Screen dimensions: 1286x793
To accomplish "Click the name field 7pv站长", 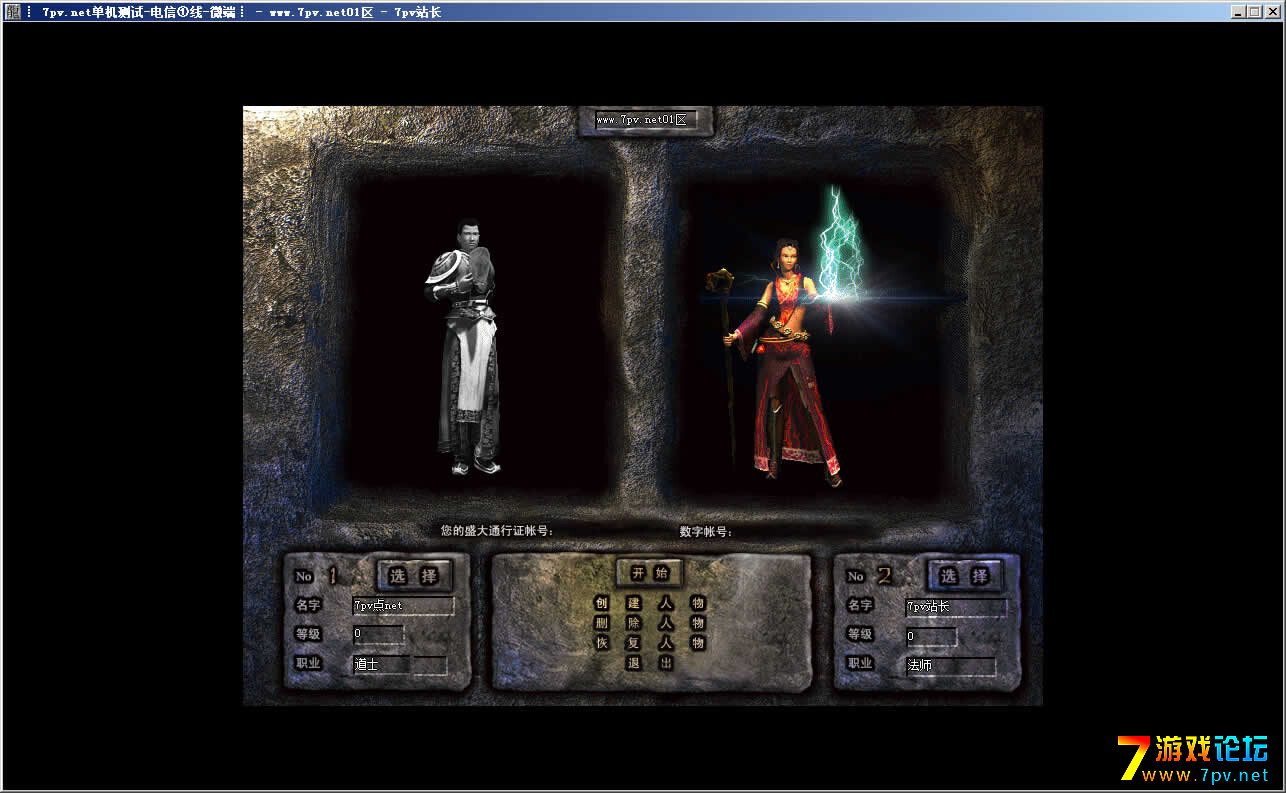I will pyautogui.click(x=955, y=607).
